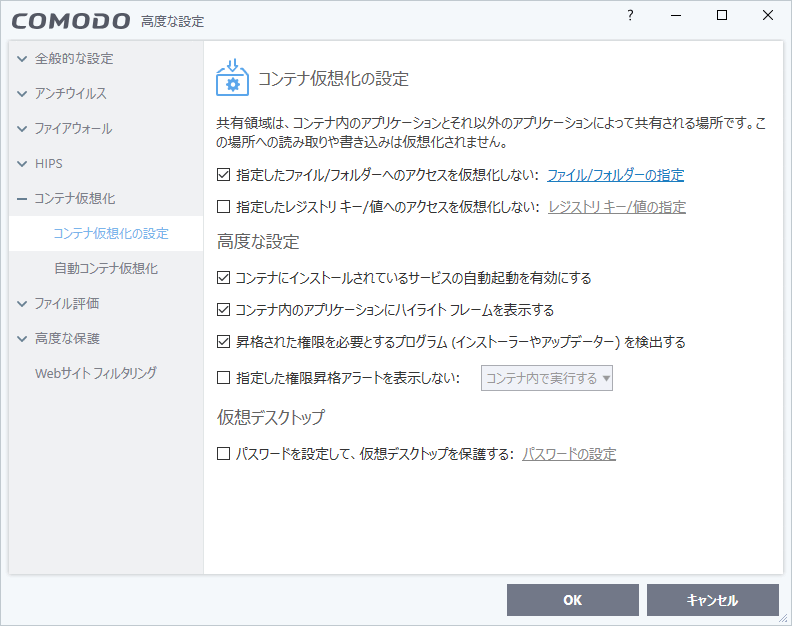Select コンテナ仮想化の設定 in the sidebar
This screenshot has width=792, height=626.
(111, 233)
